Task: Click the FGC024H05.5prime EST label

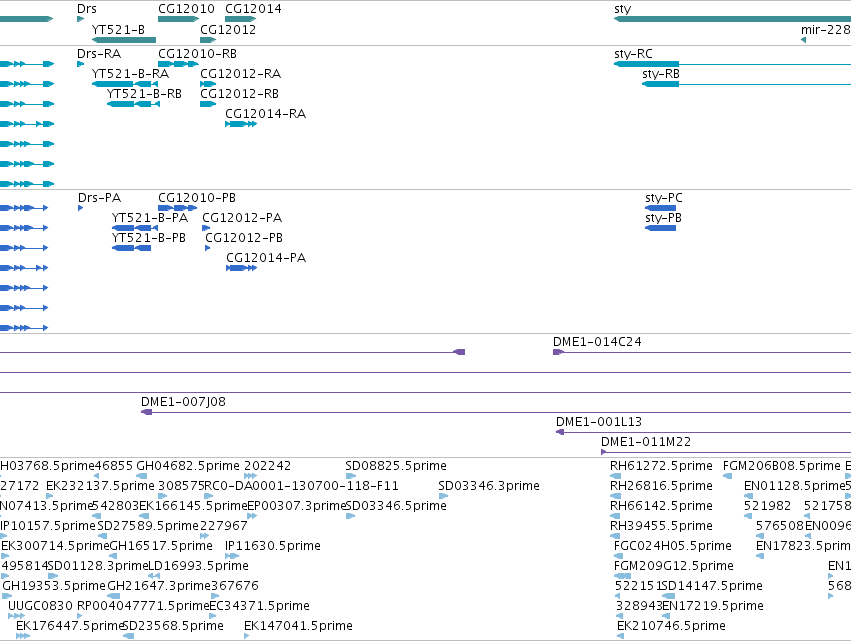Action: [672, 545]
